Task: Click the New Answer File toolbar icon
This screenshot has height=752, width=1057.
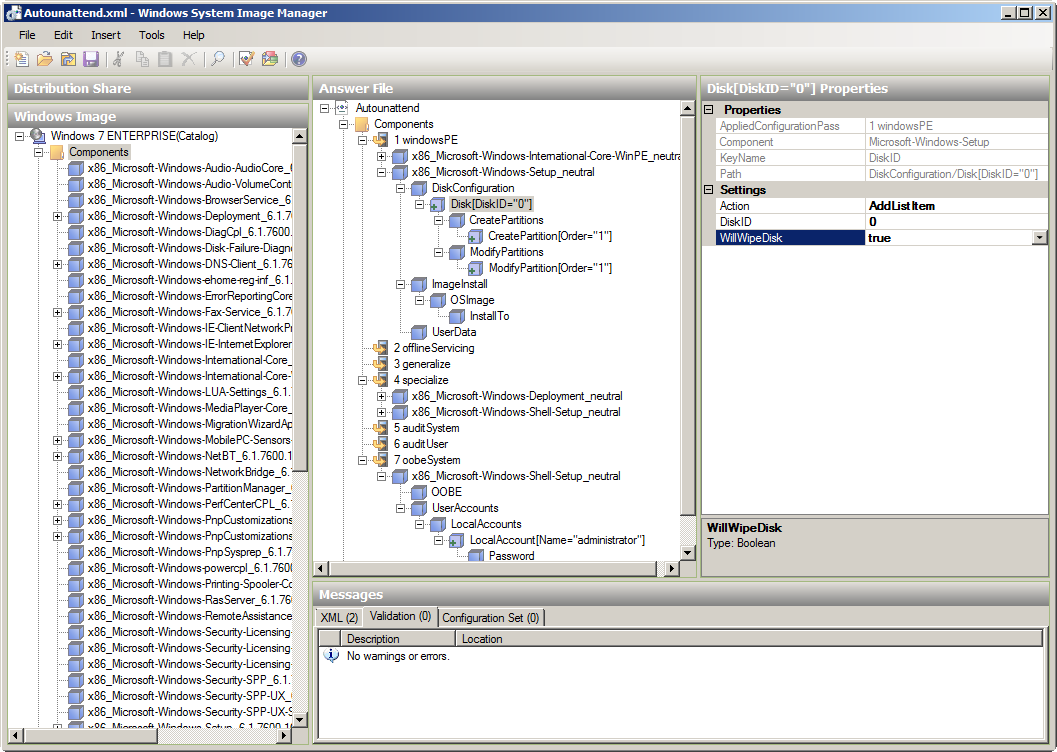Action: pyautogui.click(x=22, y=59)
